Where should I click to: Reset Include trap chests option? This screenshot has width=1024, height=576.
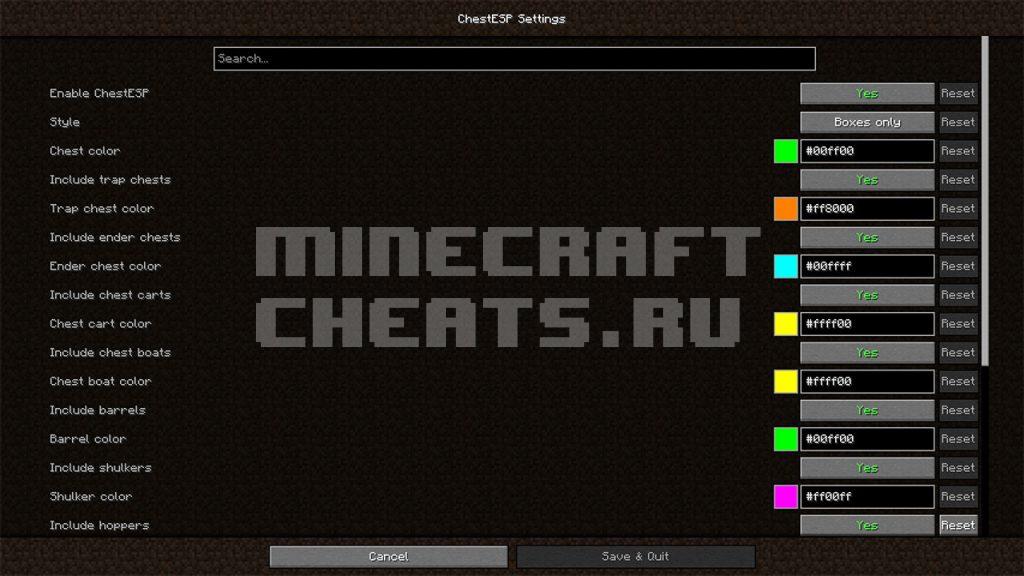coord(958,180)
